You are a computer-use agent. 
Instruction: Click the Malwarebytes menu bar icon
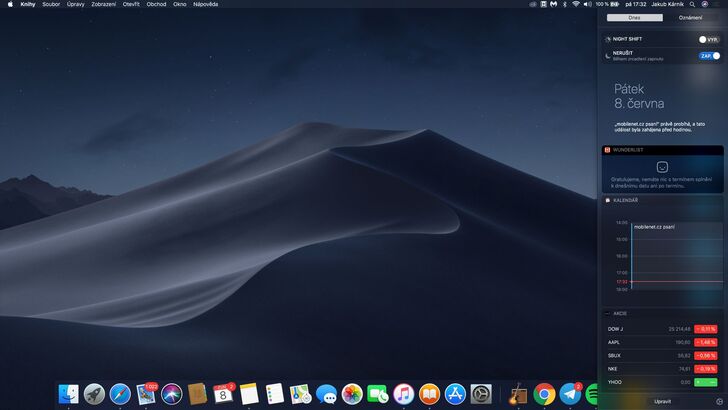(x=553, y=4)
